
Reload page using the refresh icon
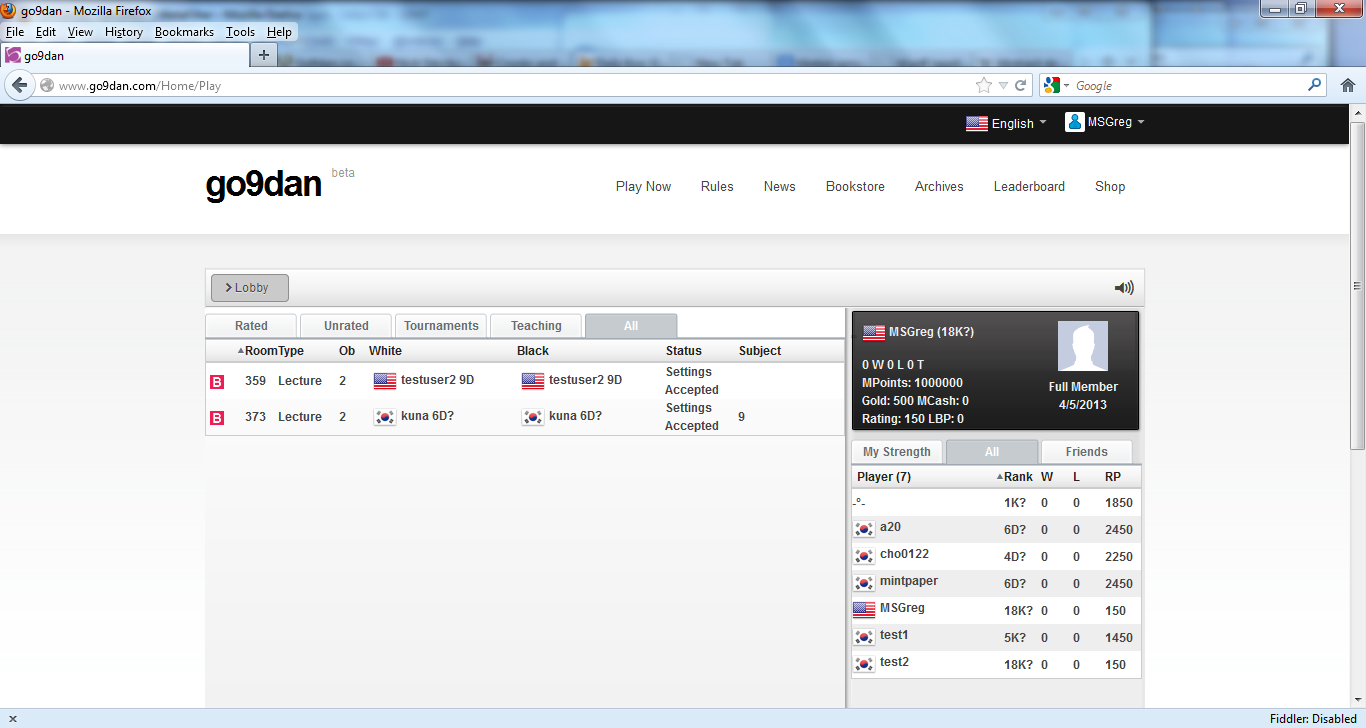coord(1021,86)
